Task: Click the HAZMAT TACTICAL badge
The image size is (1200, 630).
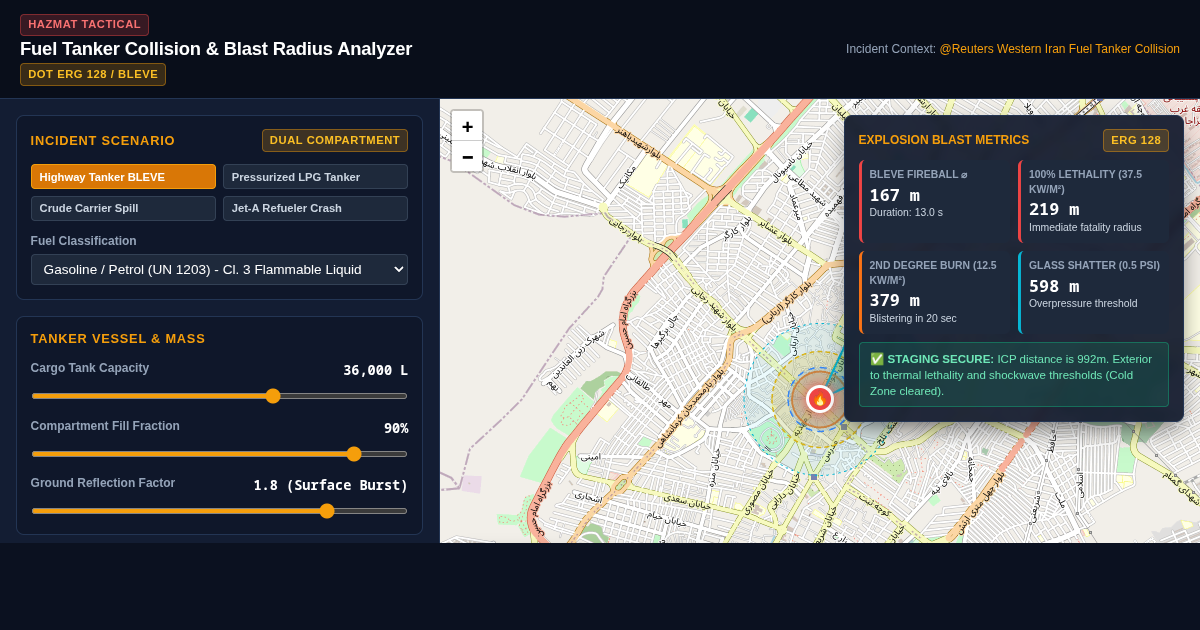Action: click(84, 25)
